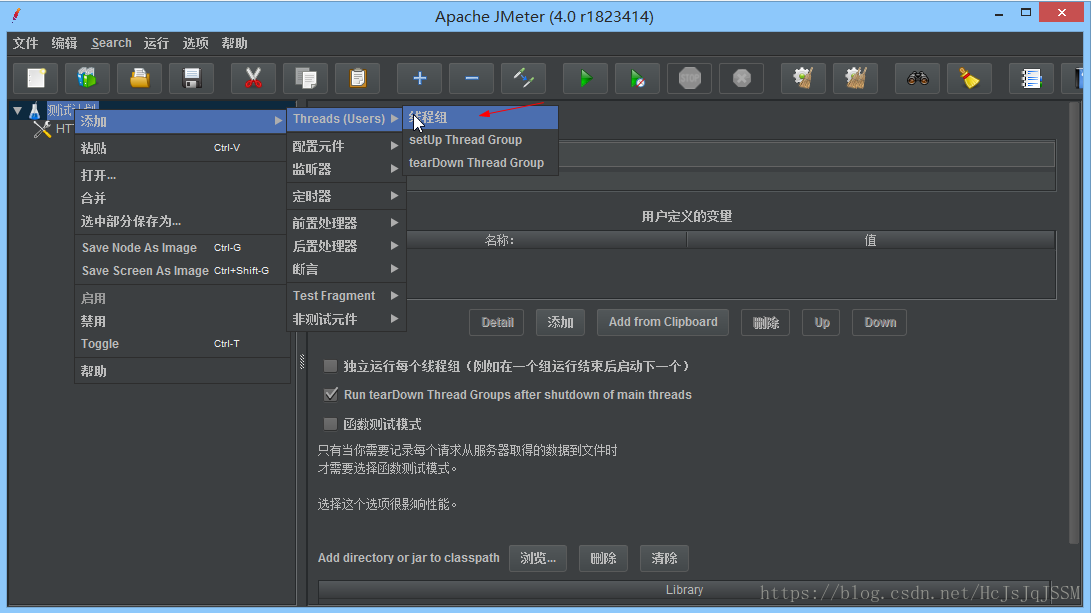
Task: Open search with binoculars icon
Action: [917, 78]
